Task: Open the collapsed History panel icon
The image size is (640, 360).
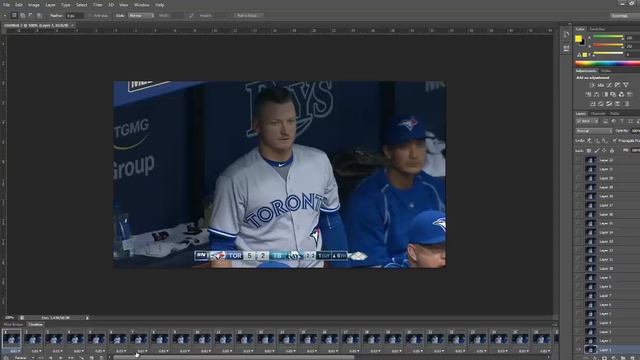Action: point(566,35)
